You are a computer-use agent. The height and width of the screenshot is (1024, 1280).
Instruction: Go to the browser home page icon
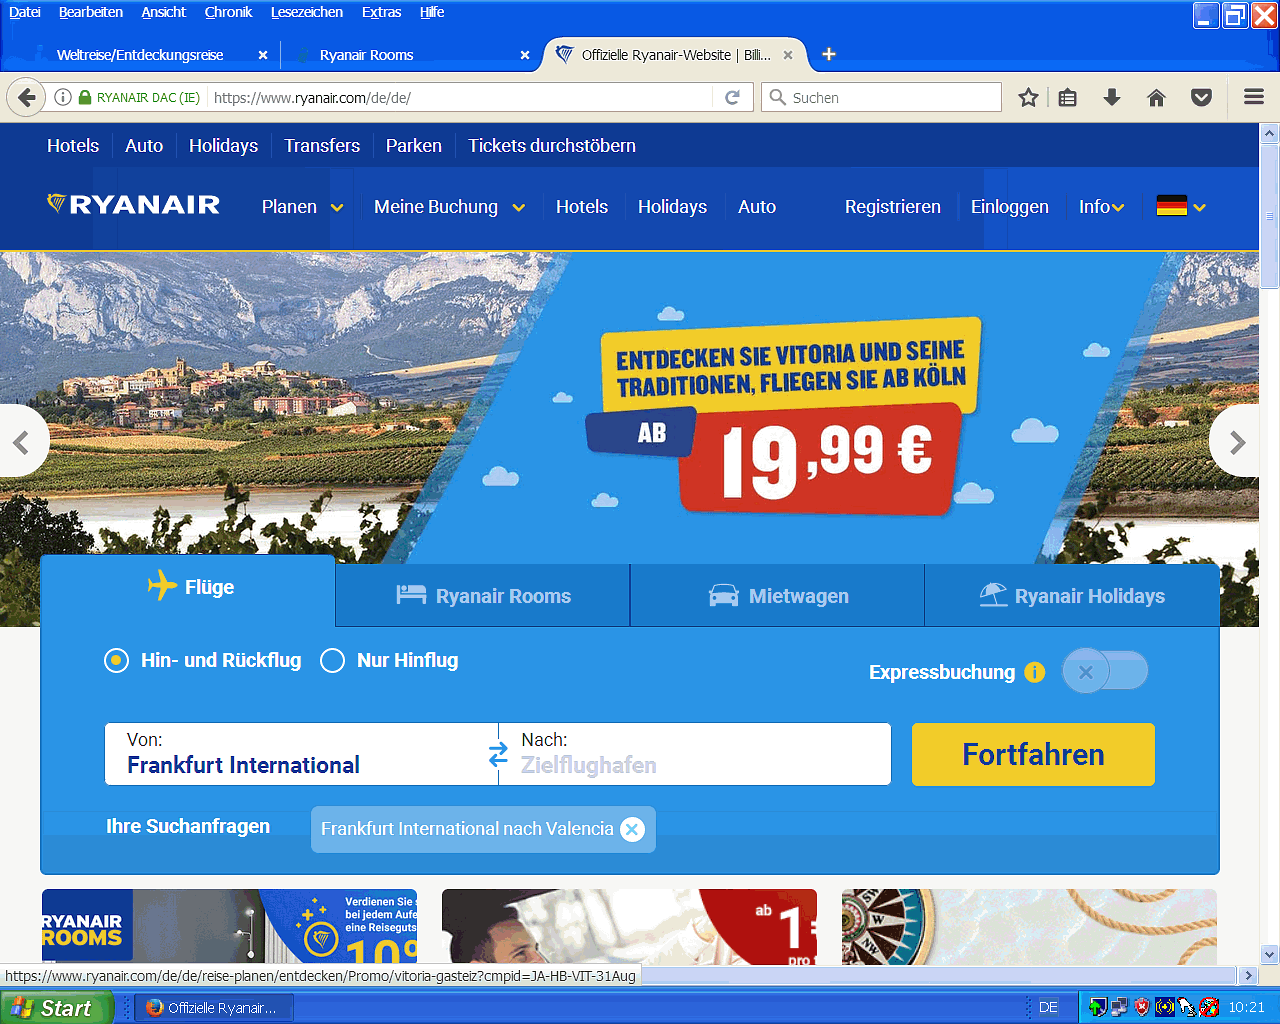[1156, 97]
